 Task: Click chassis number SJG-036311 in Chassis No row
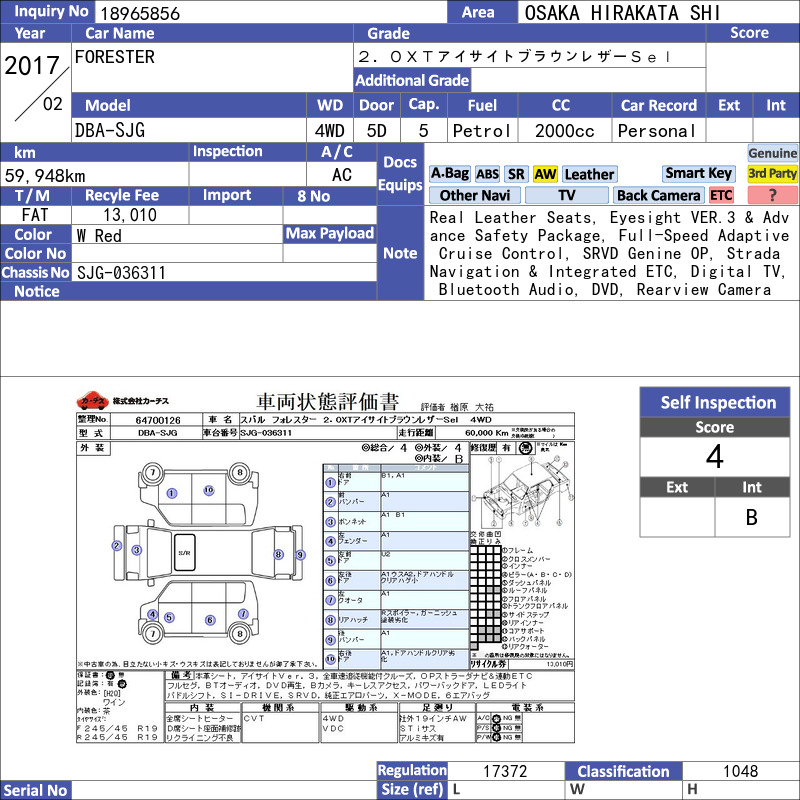(121, 272)
